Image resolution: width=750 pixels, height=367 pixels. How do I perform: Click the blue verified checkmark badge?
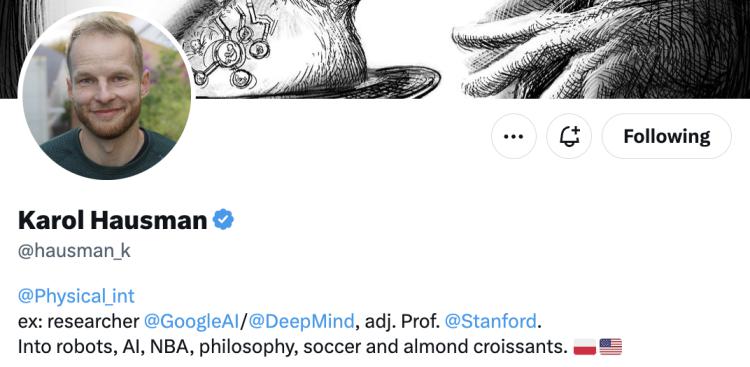click(223, 220)
